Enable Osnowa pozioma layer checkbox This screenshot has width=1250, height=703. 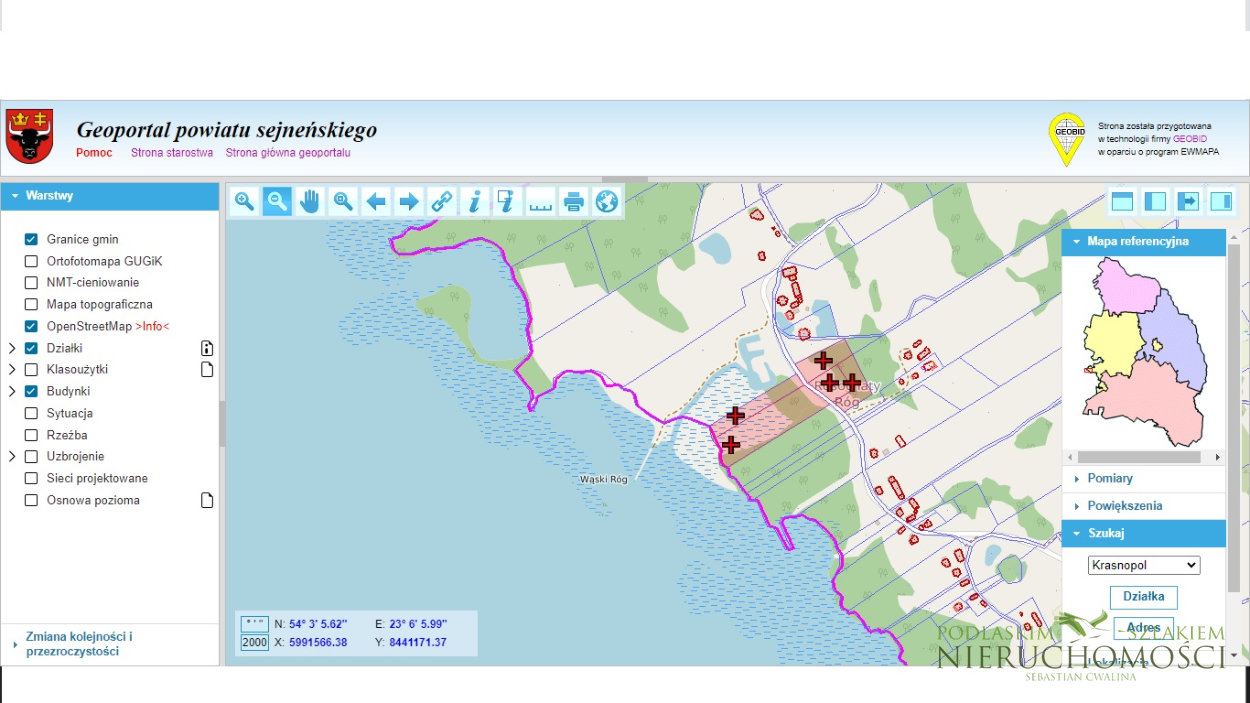click(31, 500)
